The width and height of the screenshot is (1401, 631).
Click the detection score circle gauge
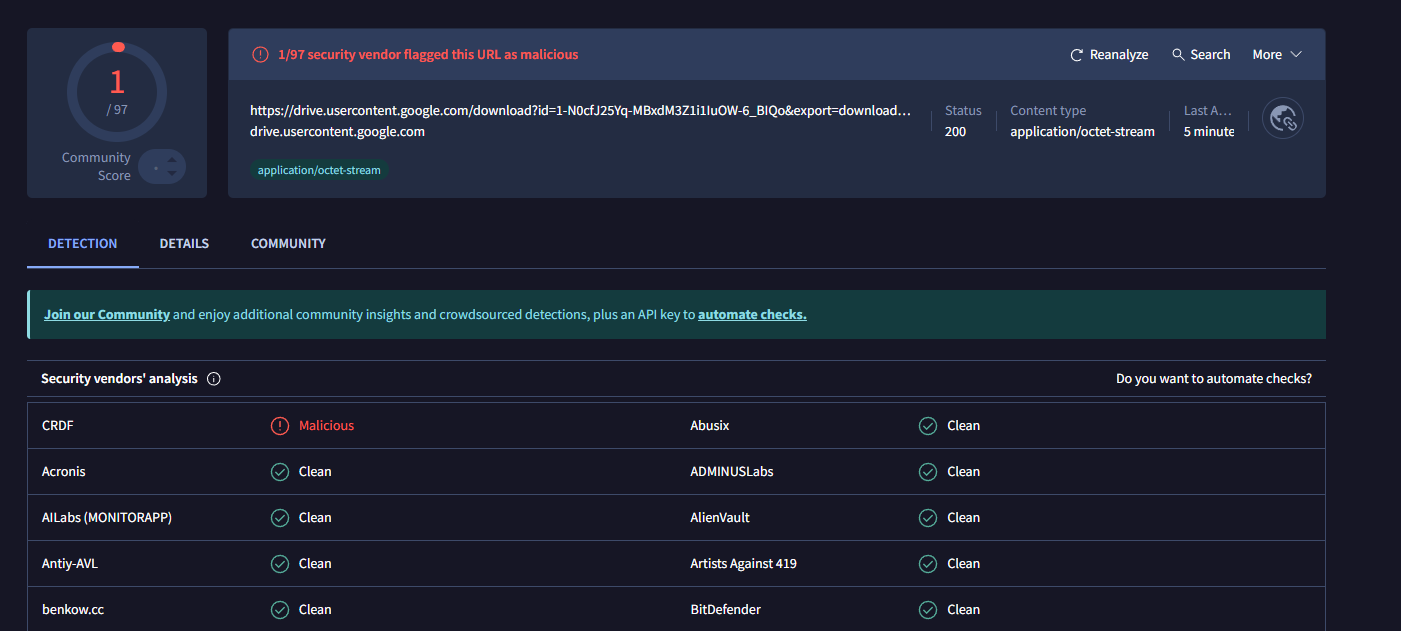tap(117, 92)
